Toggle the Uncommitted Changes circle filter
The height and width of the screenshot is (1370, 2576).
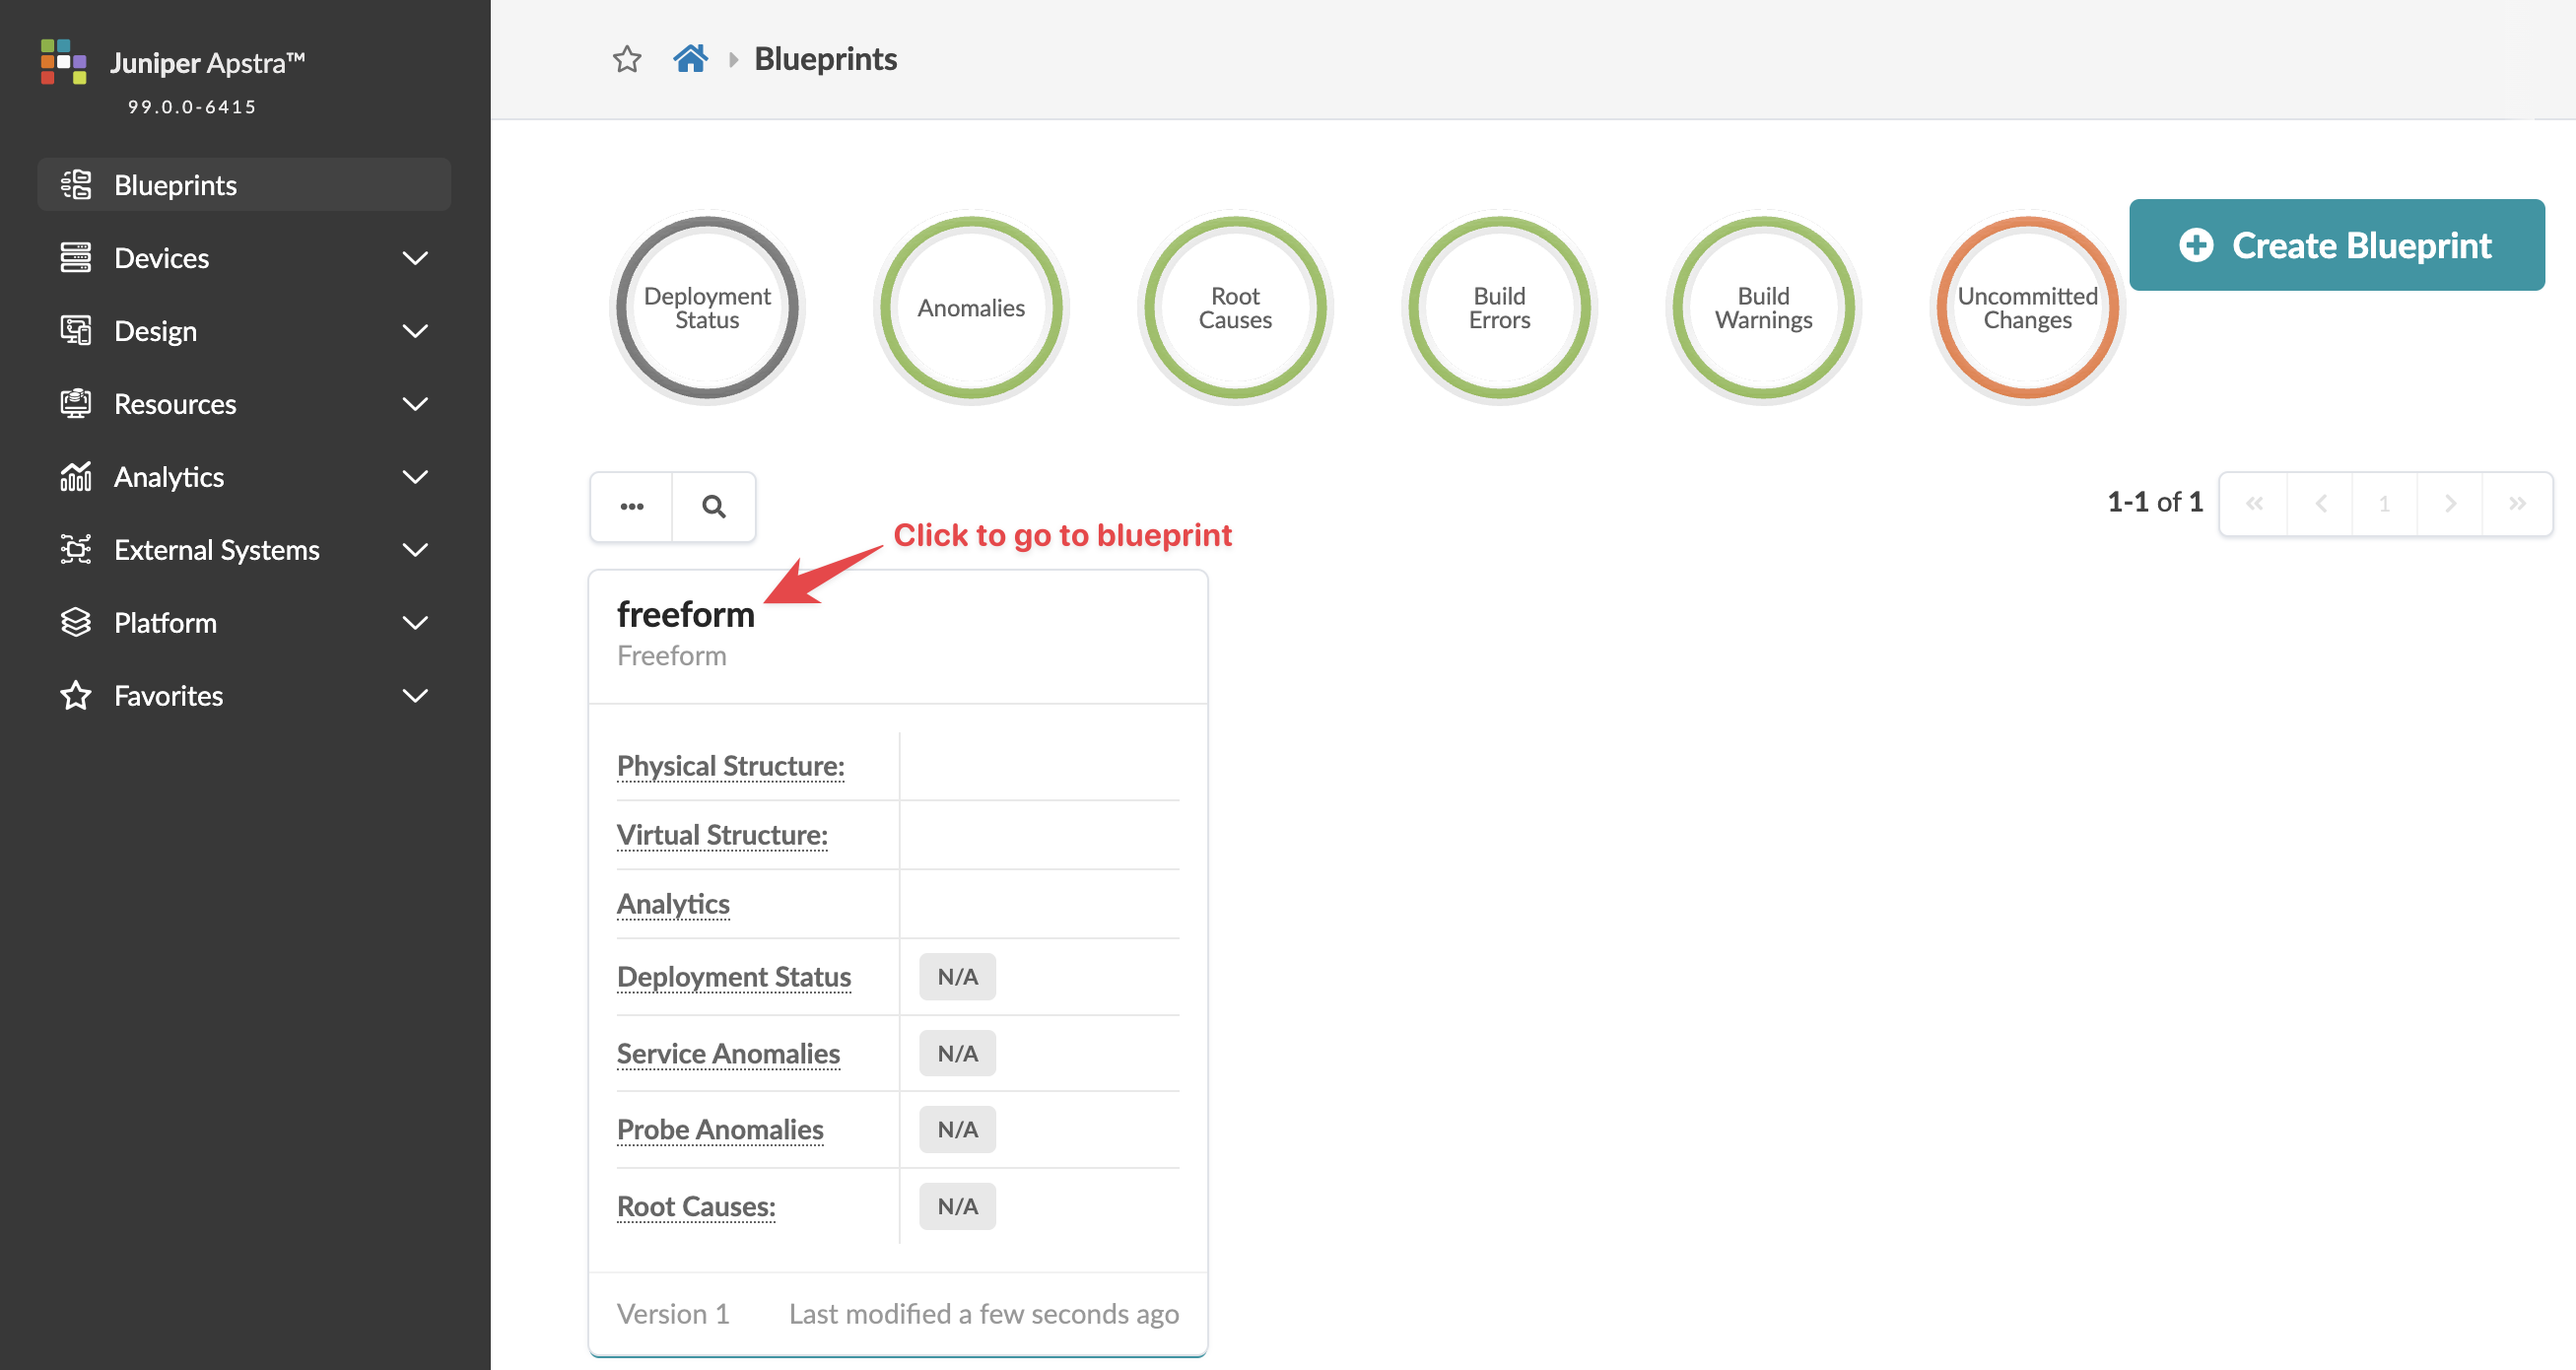click(x=2027, y=308)
